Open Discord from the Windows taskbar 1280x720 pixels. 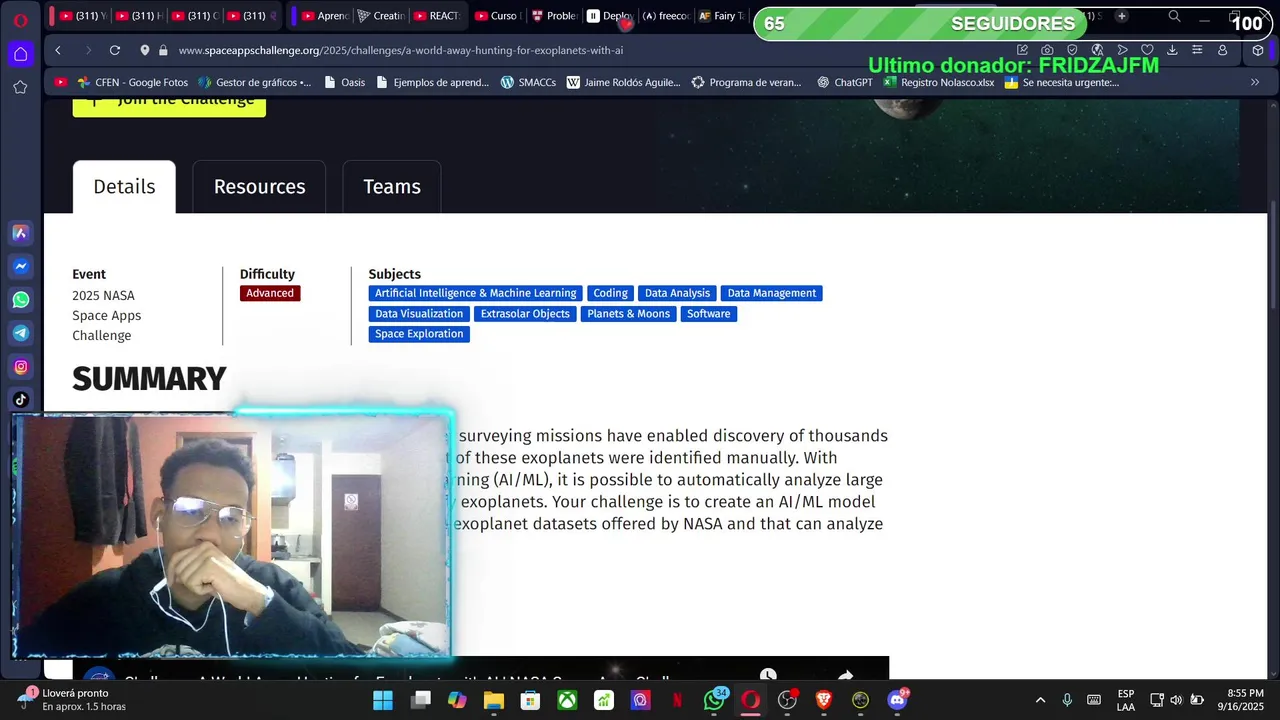897,700
